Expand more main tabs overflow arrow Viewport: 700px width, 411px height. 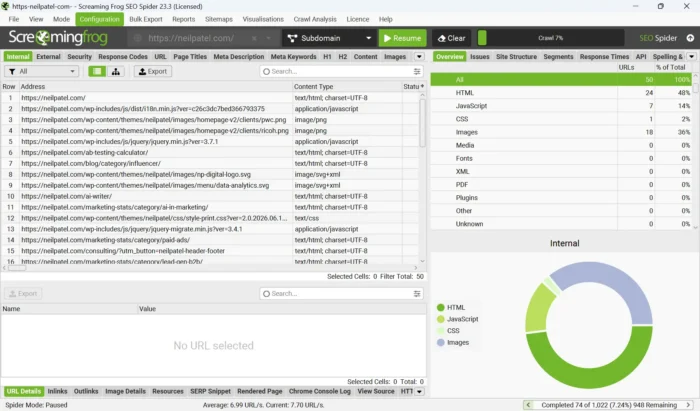pos(419,57)
